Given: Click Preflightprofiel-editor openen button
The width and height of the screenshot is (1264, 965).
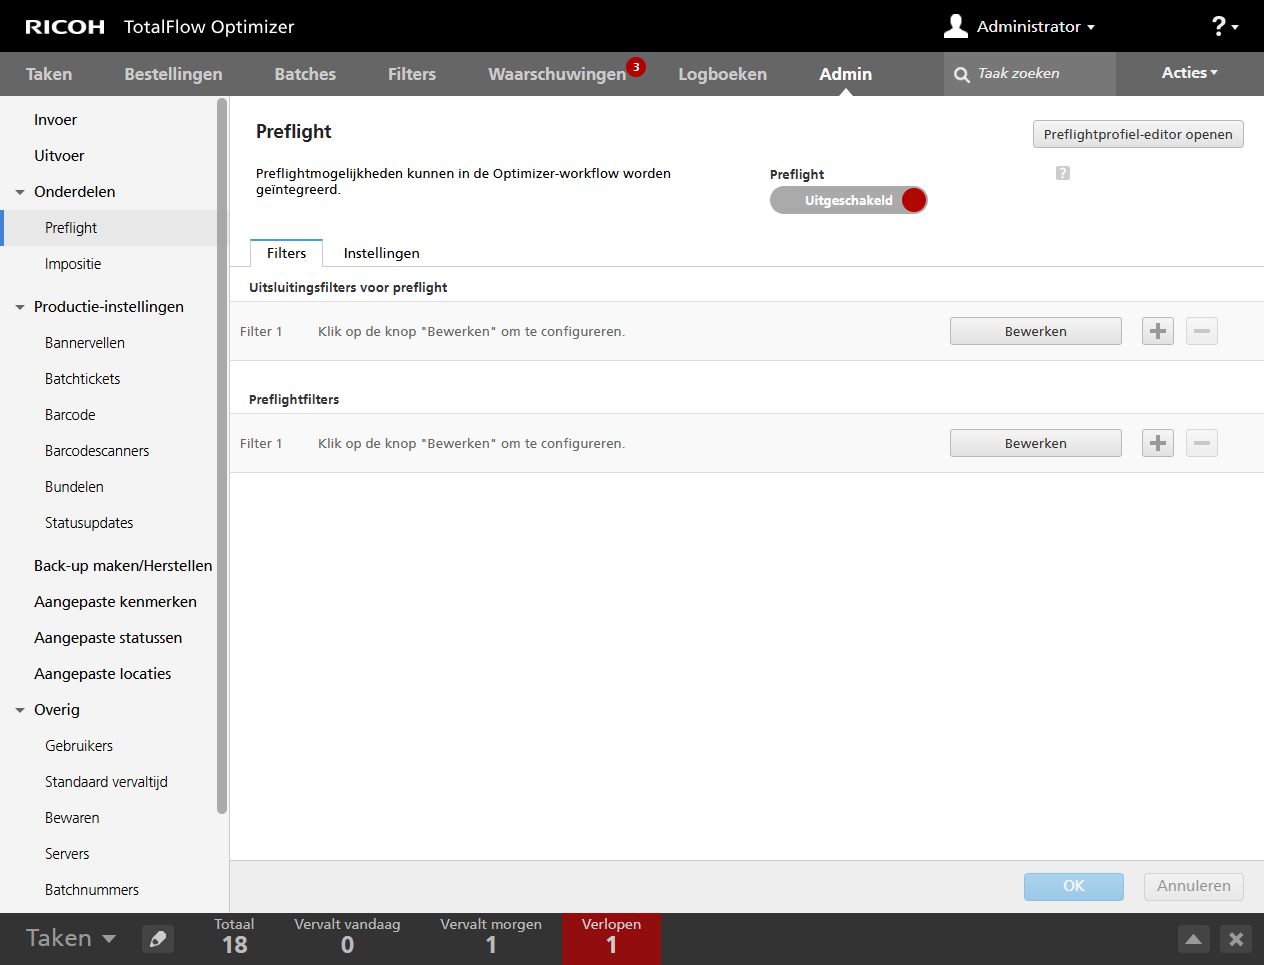Looking at the screenshot, I should [x=1137, y=134].
